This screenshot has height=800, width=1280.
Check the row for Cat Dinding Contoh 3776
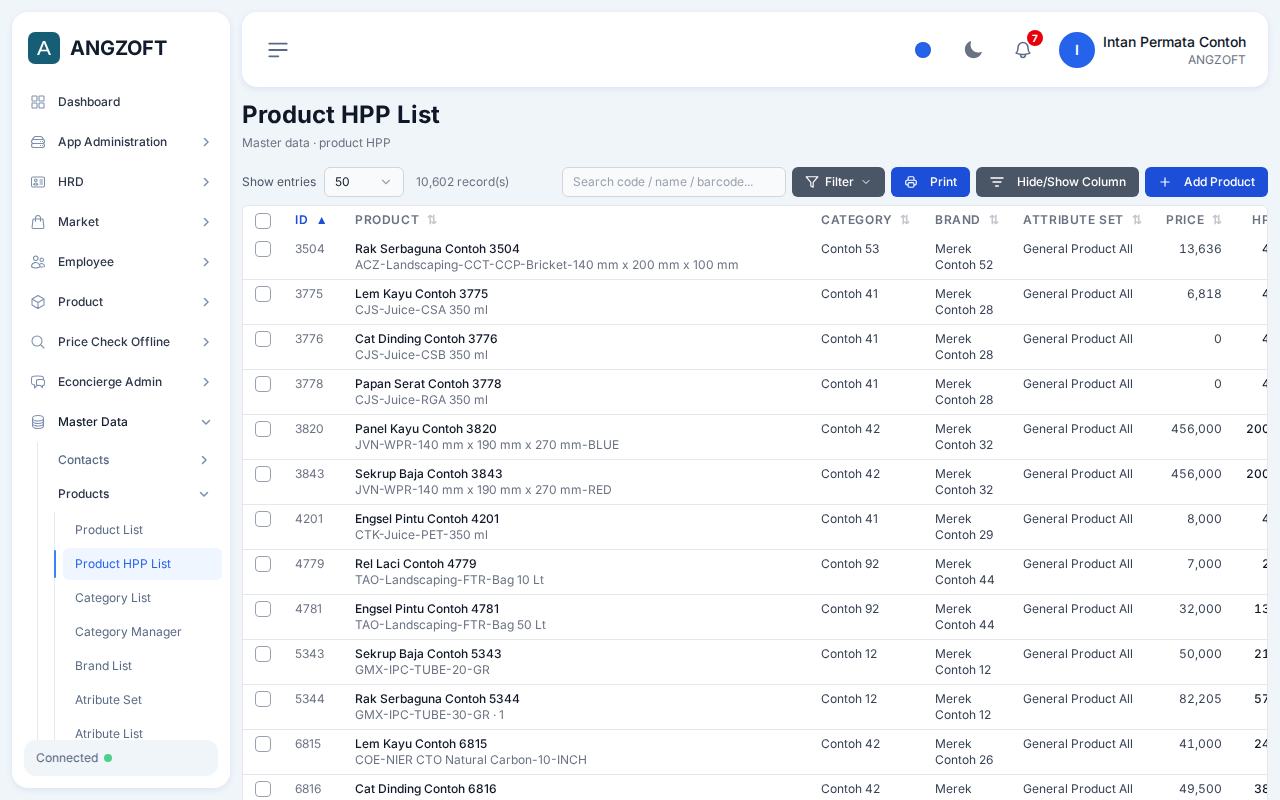coord(263,339)
